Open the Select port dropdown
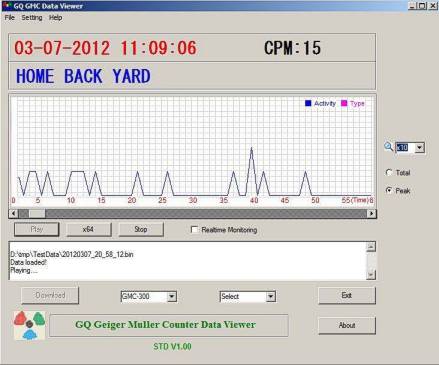The height and width of the screenshot is (365, 439). (x=271, y=296)
